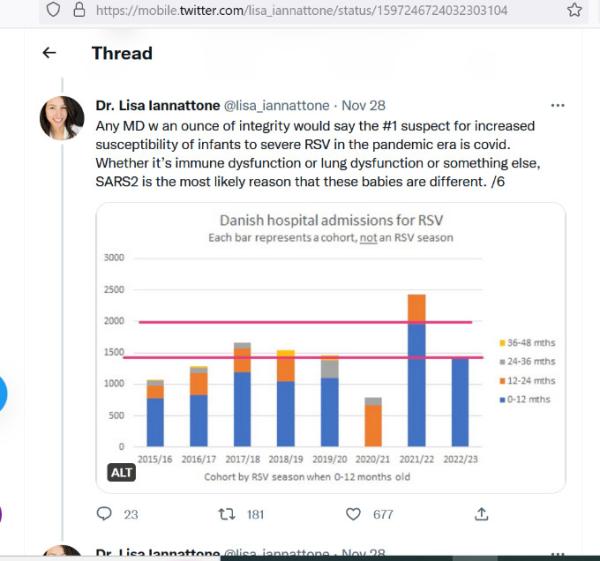This screenshot has height=561, width=600.
Task: Reply to the tweet via comment icon
Action: point(104,514)
